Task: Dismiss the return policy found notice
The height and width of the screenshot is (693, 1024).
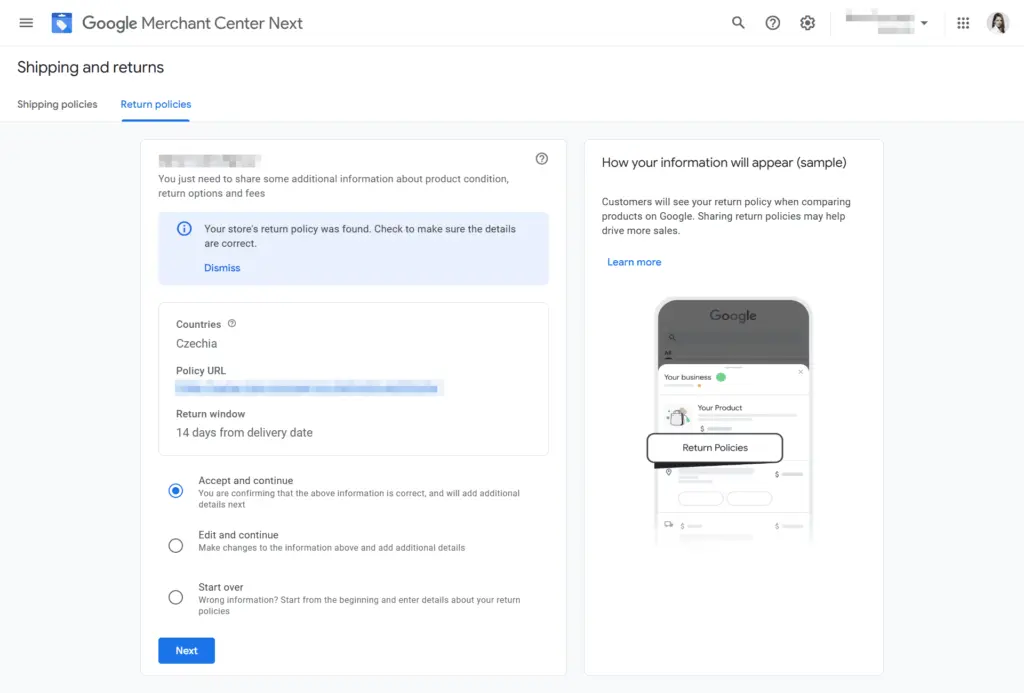Action: (x=222, y=268)
